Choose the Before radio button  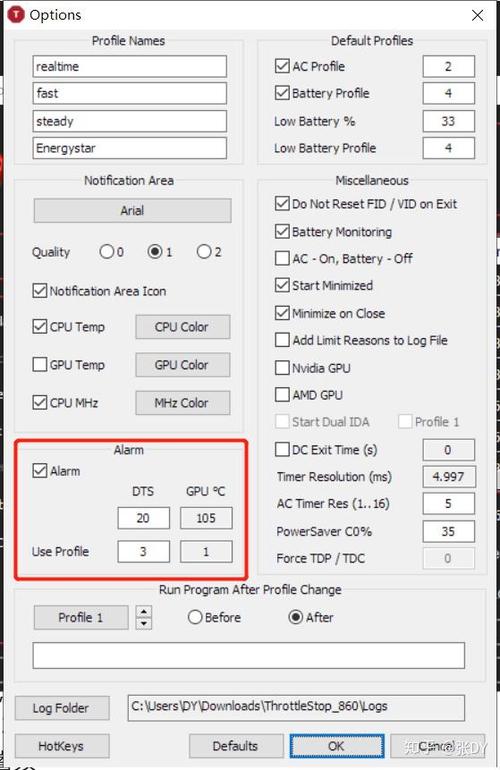pyautogui.click(x=195, y=617)
